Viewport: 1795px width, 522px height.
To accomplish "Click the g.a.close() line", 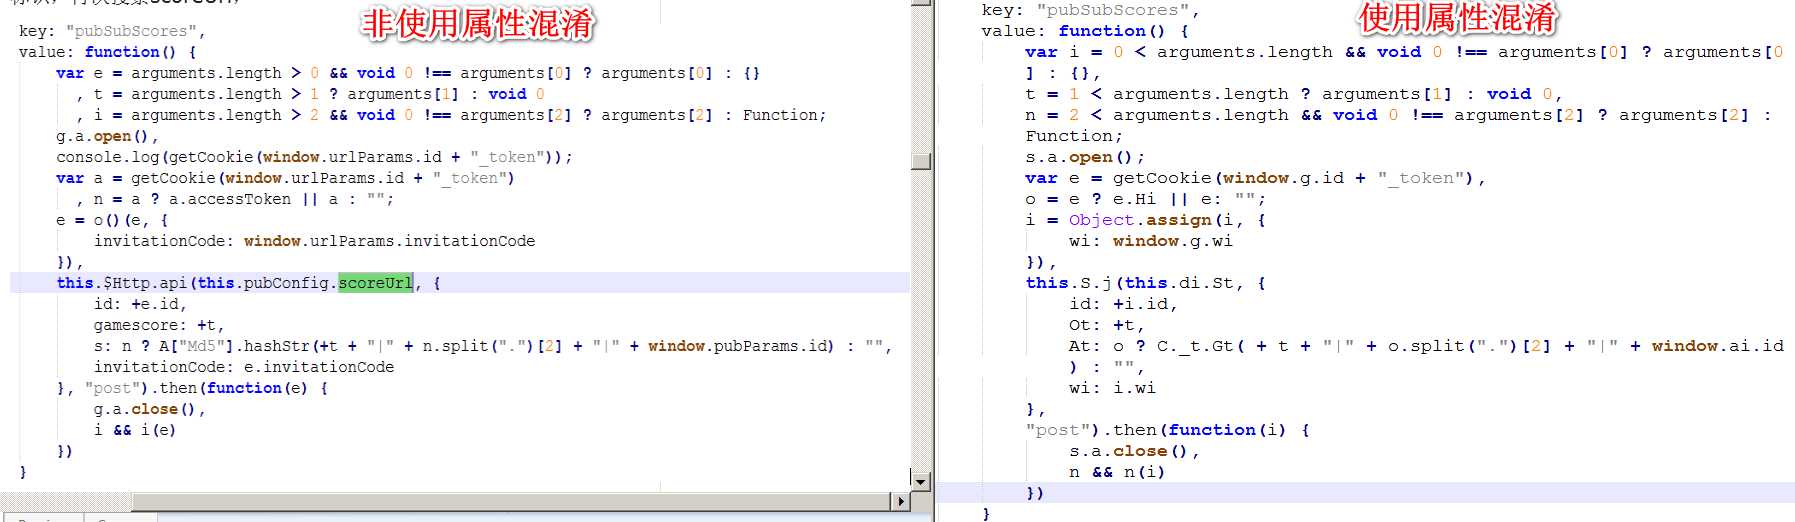I will [x=149, y=409].
